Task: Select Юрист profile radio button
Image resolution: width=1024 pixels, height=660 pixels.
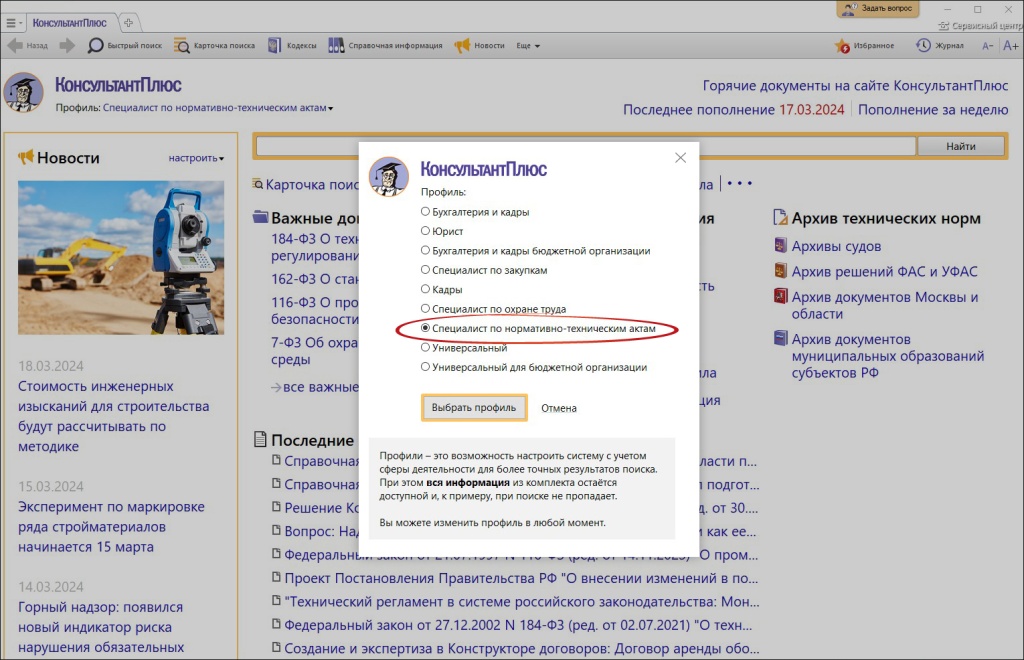Action: pos(425,230)
